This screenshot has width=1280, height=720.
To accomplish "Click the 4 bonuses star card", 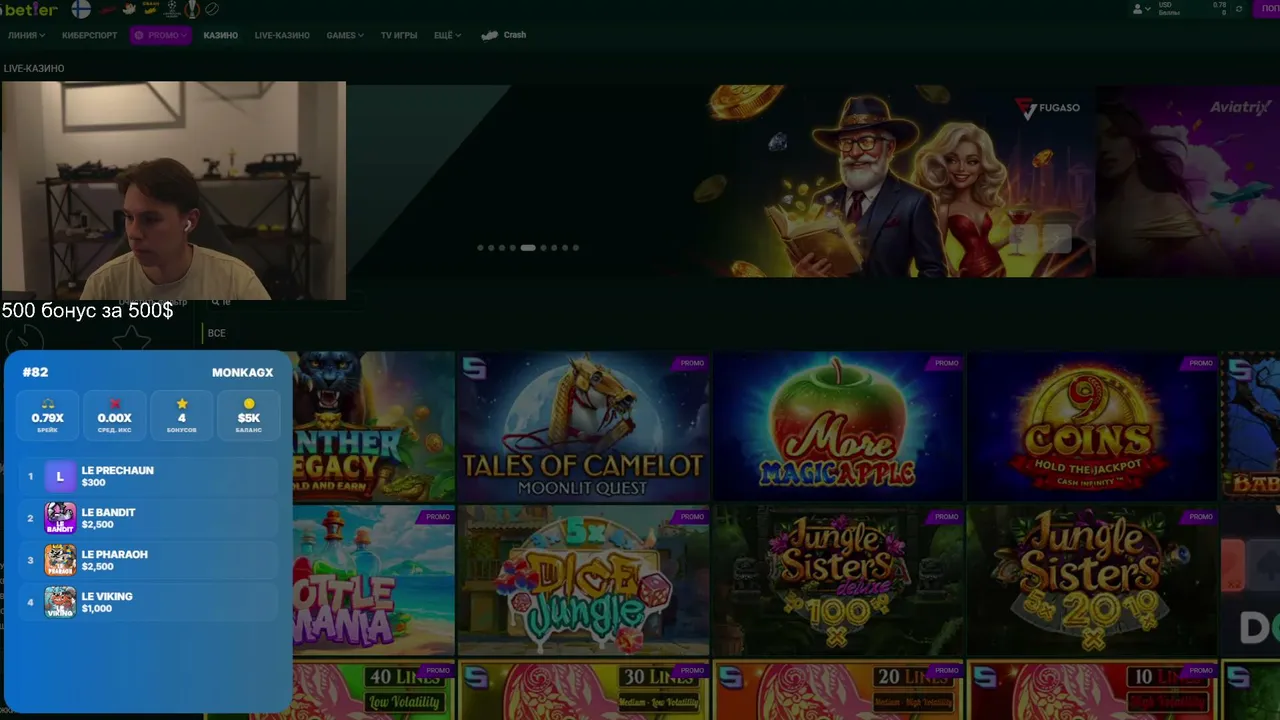I will click(x=182, y=415).
